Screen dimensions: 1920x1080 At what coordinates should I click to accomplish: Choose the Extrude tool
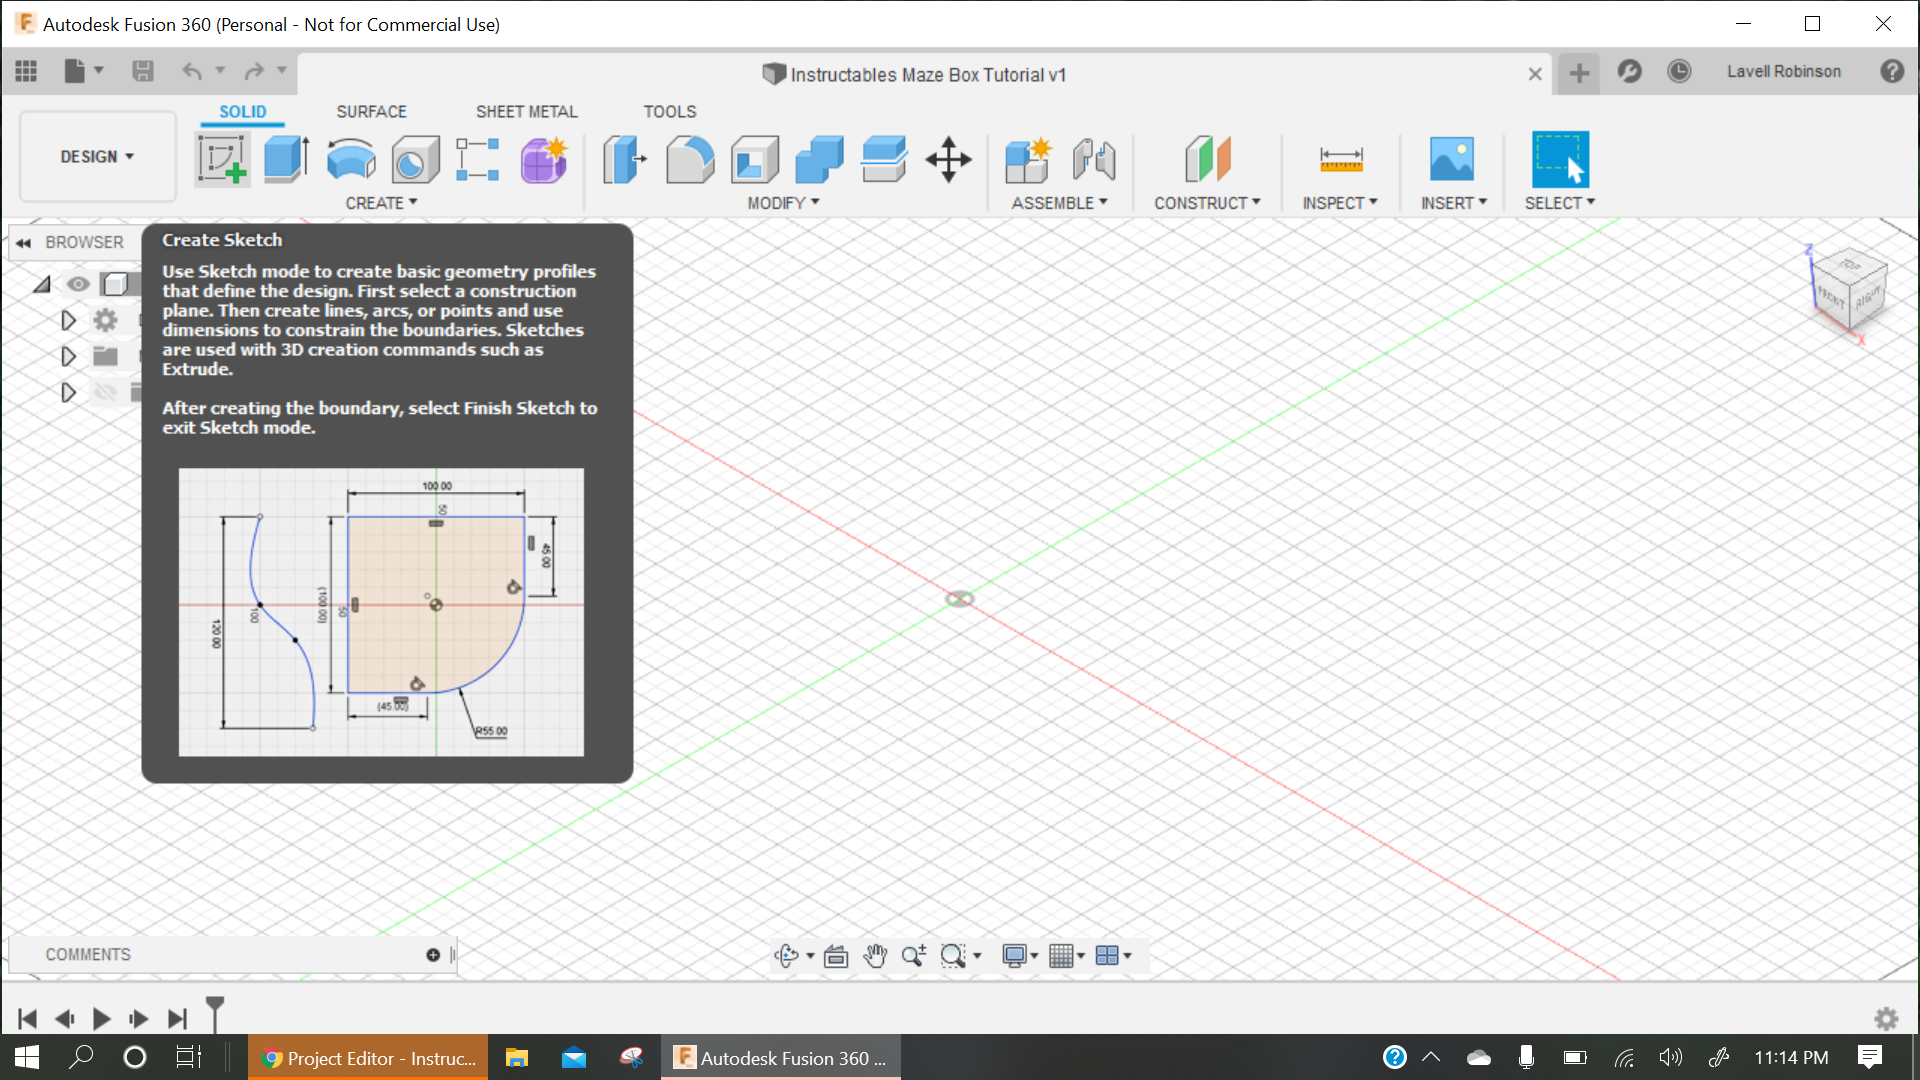pyautogui.click(x=286, y=159)
